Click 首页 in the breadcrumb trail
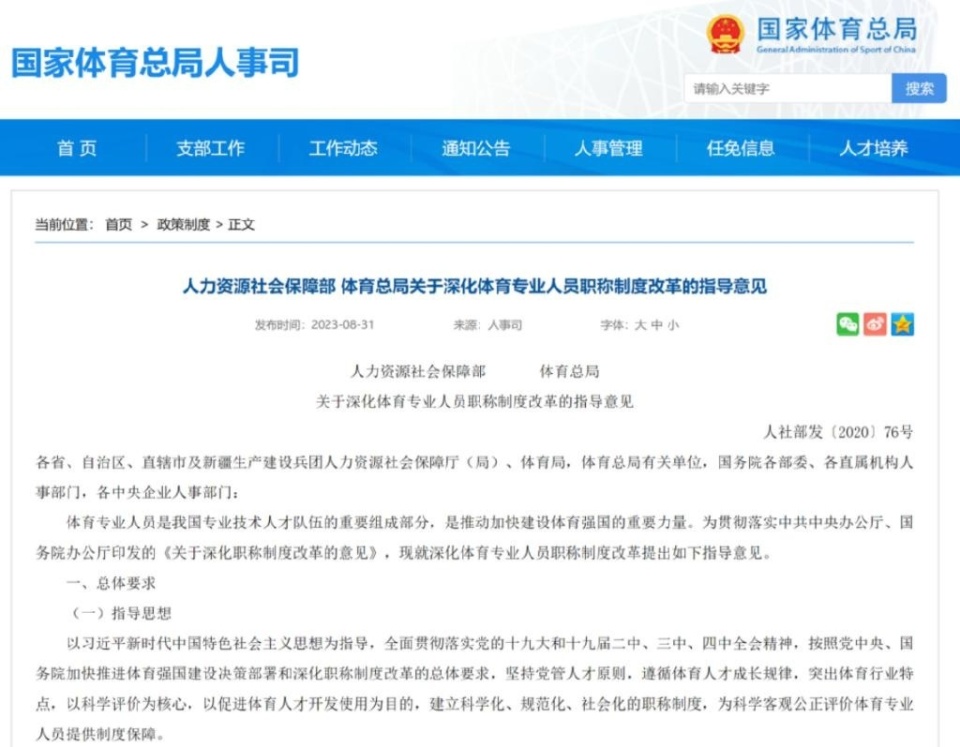The width and height of the screenshot is (960, 747). 118,224
